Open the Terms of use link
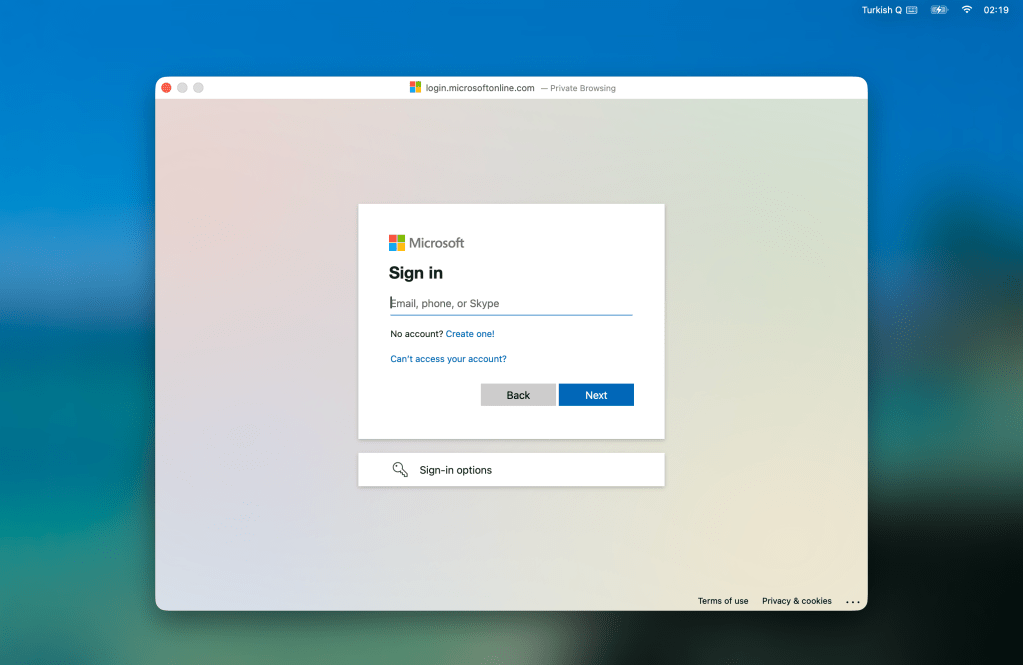Image resolution: width=1023 pixels, height=665 pixels. pos(723,601)
